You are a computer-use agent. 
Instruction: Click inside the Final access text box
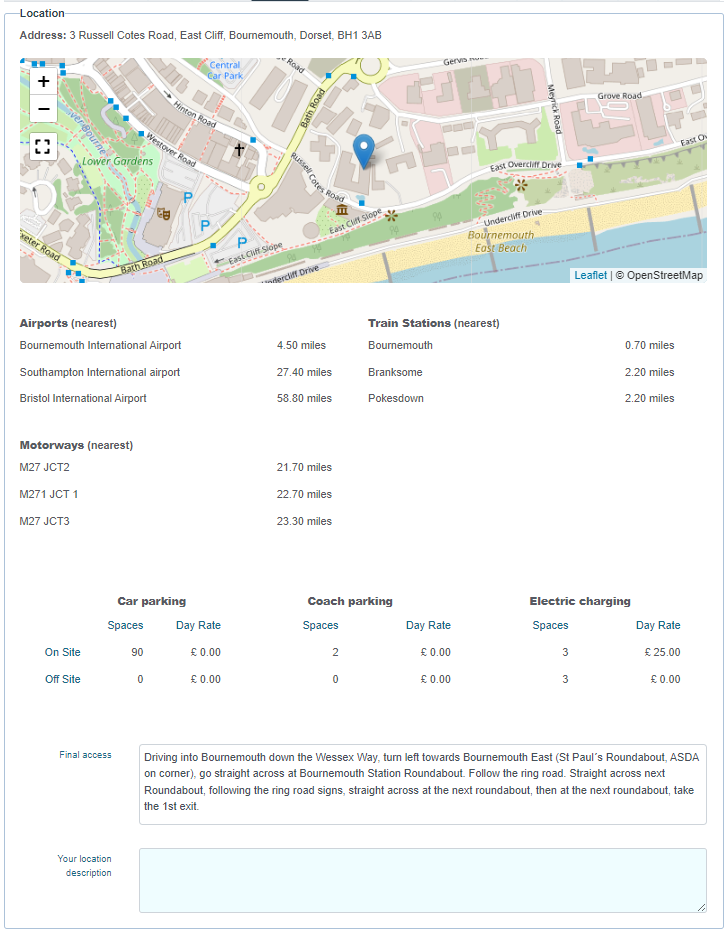pos(422,784)
